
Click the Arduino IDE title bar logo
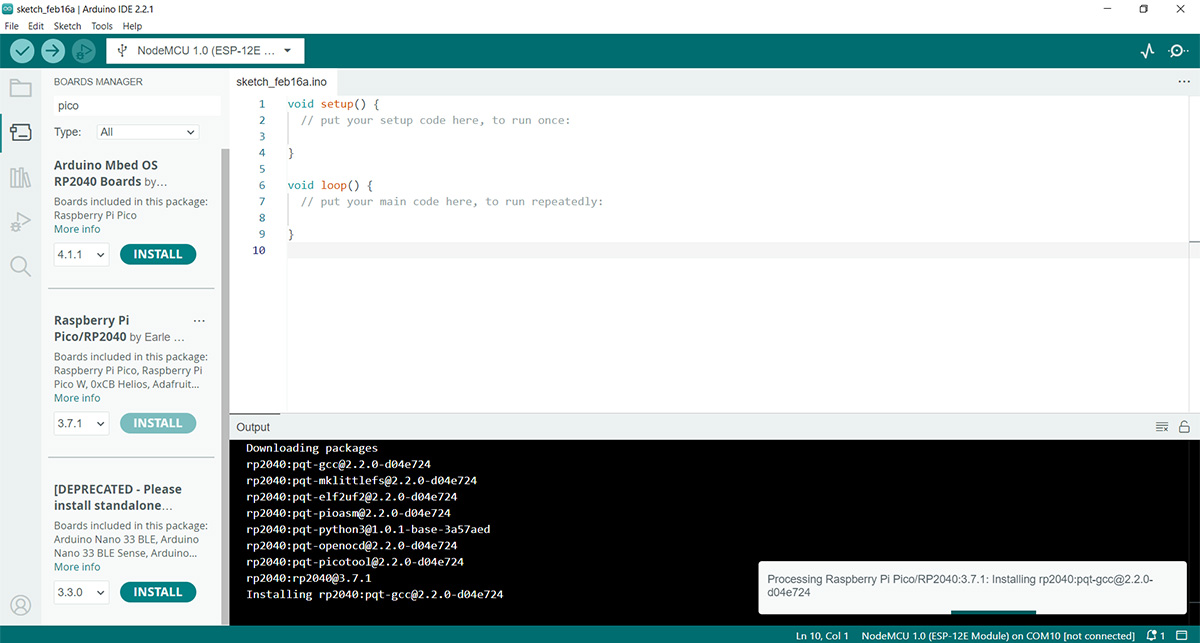[8, 8]
